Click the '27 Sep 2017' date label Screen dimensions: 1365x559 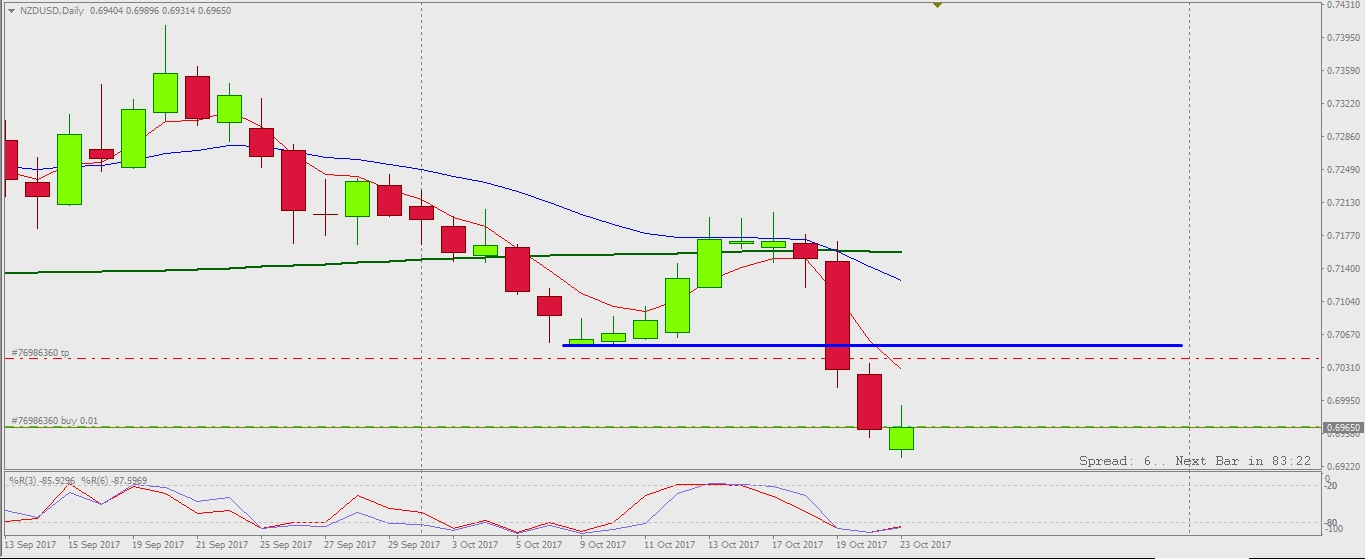[x=350, y=545]
